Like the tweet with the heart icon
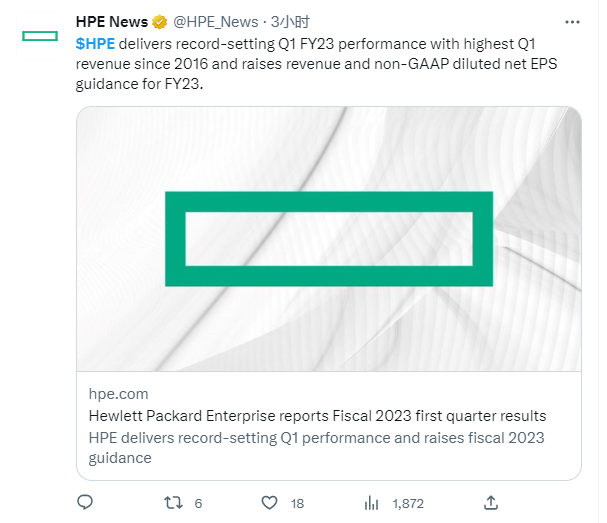 (269, 503)
